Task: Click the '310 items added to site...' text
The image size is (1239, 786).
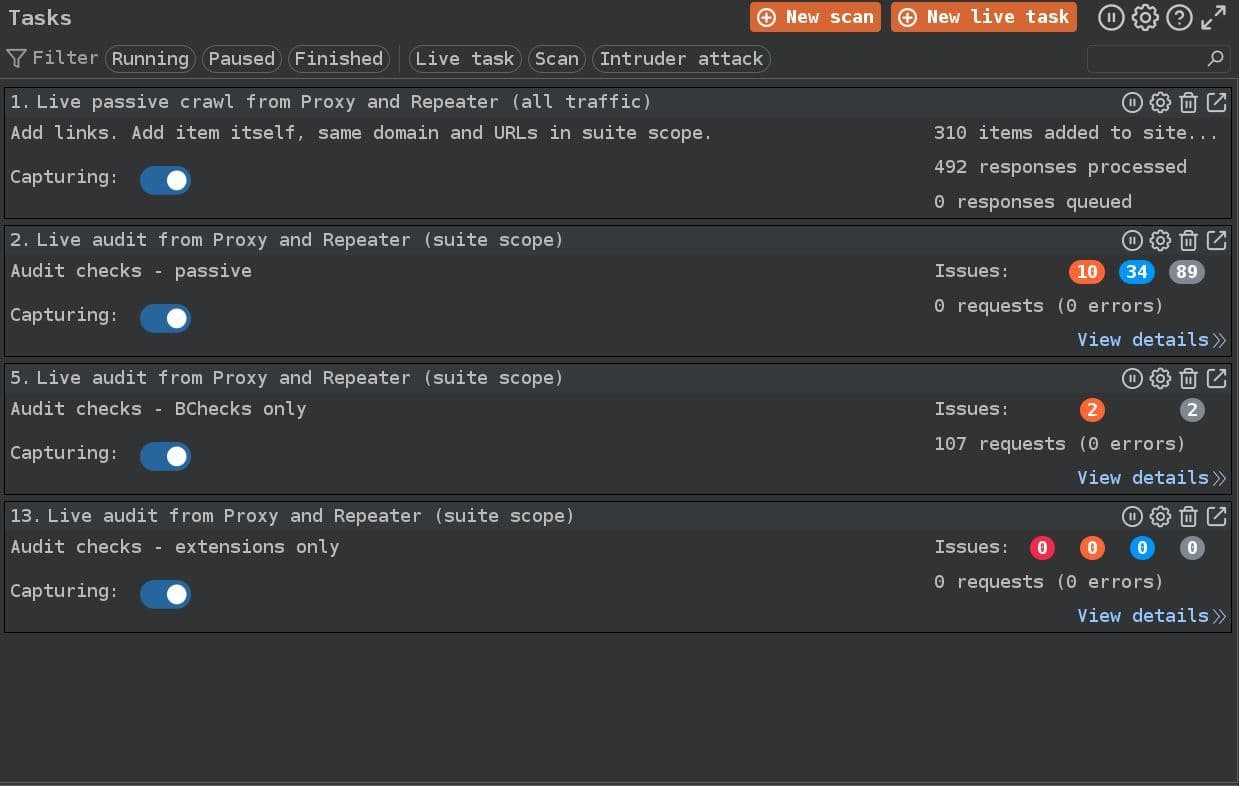Action: point(1076,133)
